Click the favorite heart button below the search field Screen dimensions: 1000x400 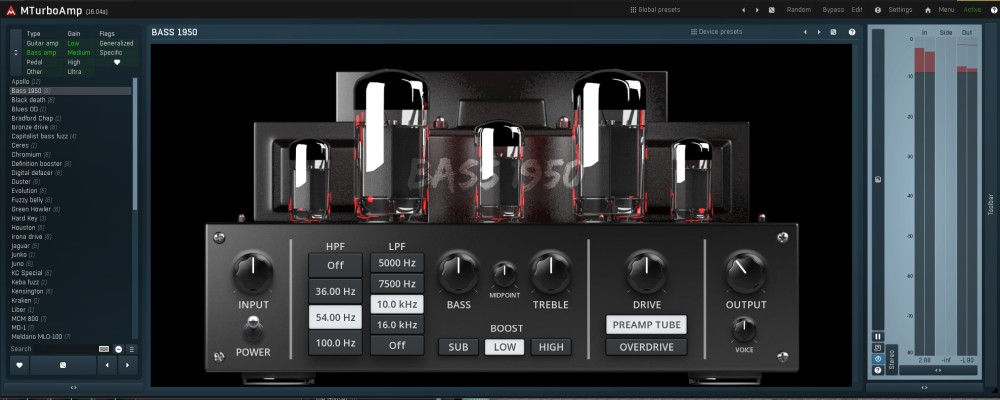(x=20, y=365)
